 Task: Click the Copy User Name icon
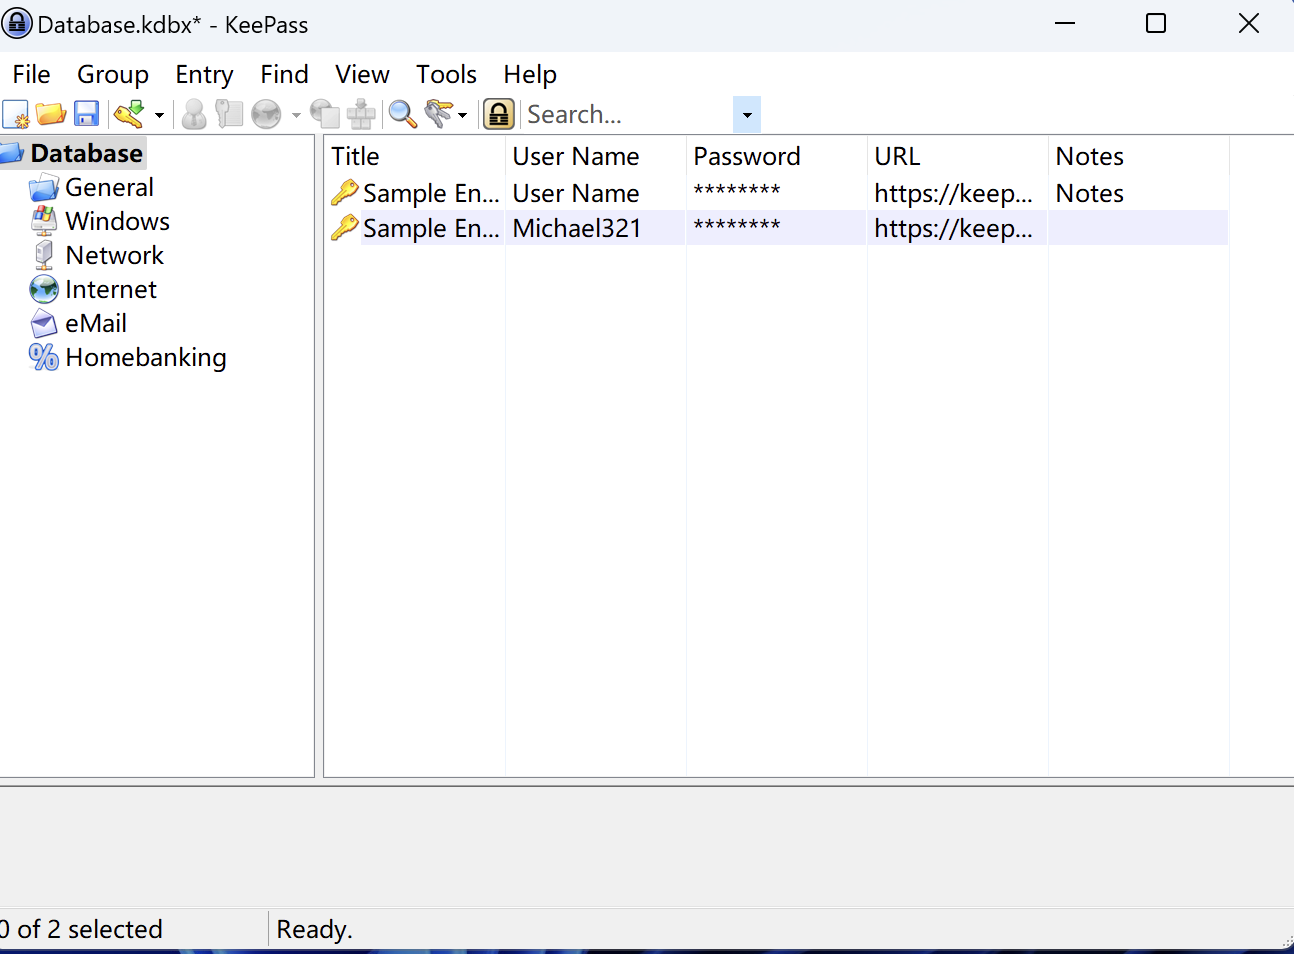[x=195, y=115]
